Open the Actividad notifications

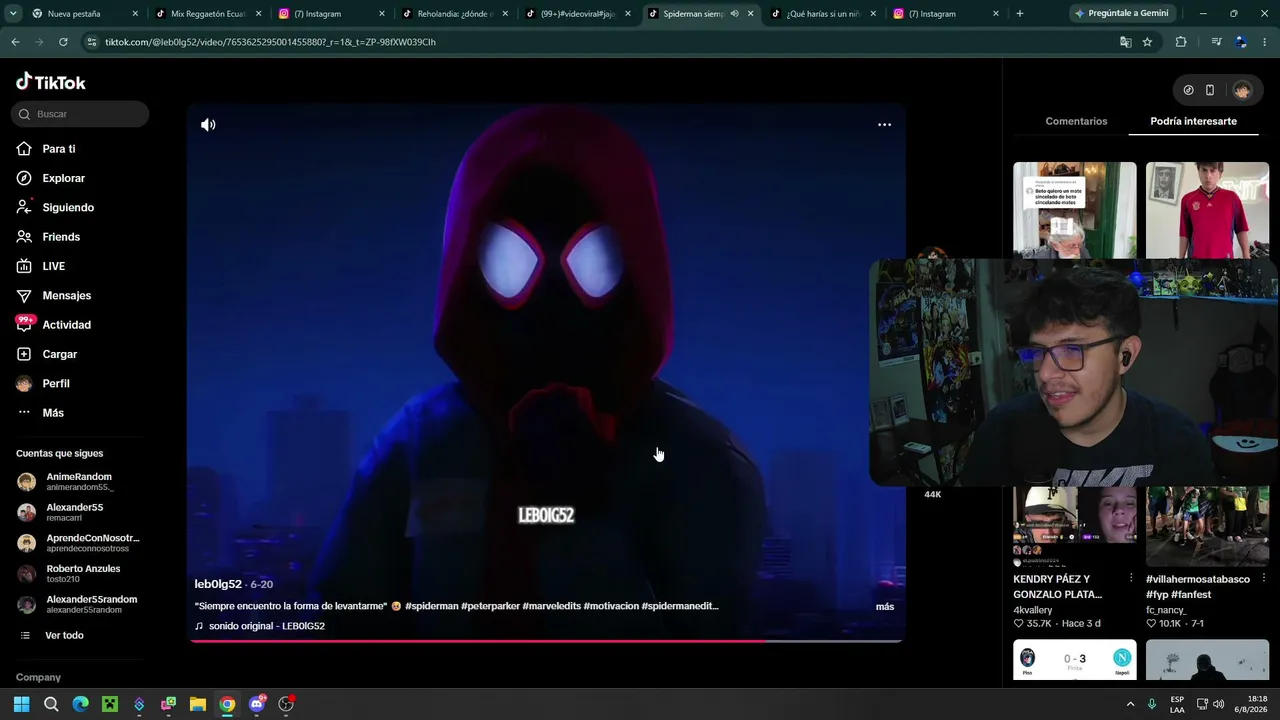66,325
